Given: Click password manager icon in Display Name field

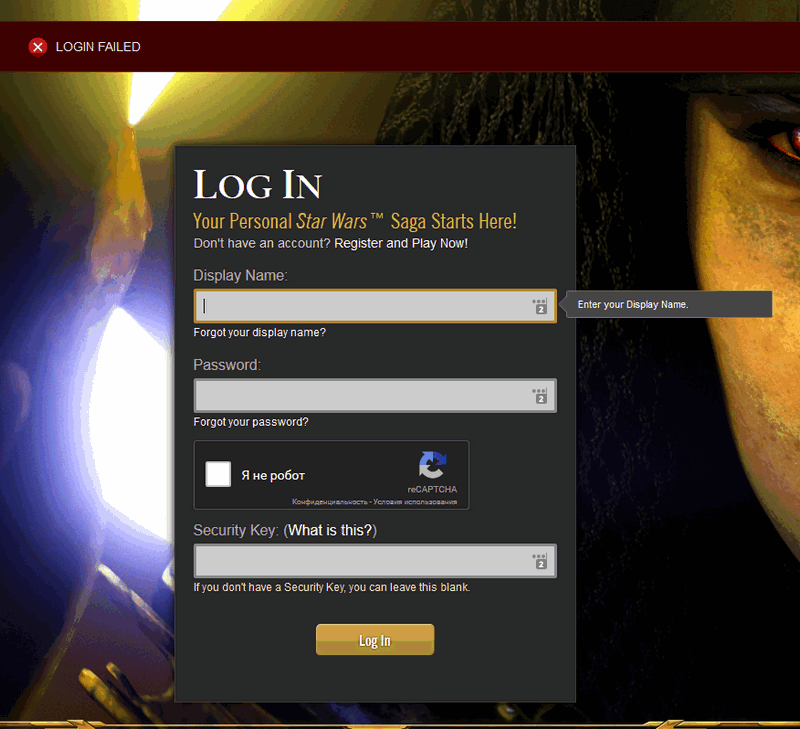Looking at the screenshot, I should pos(540,307).
